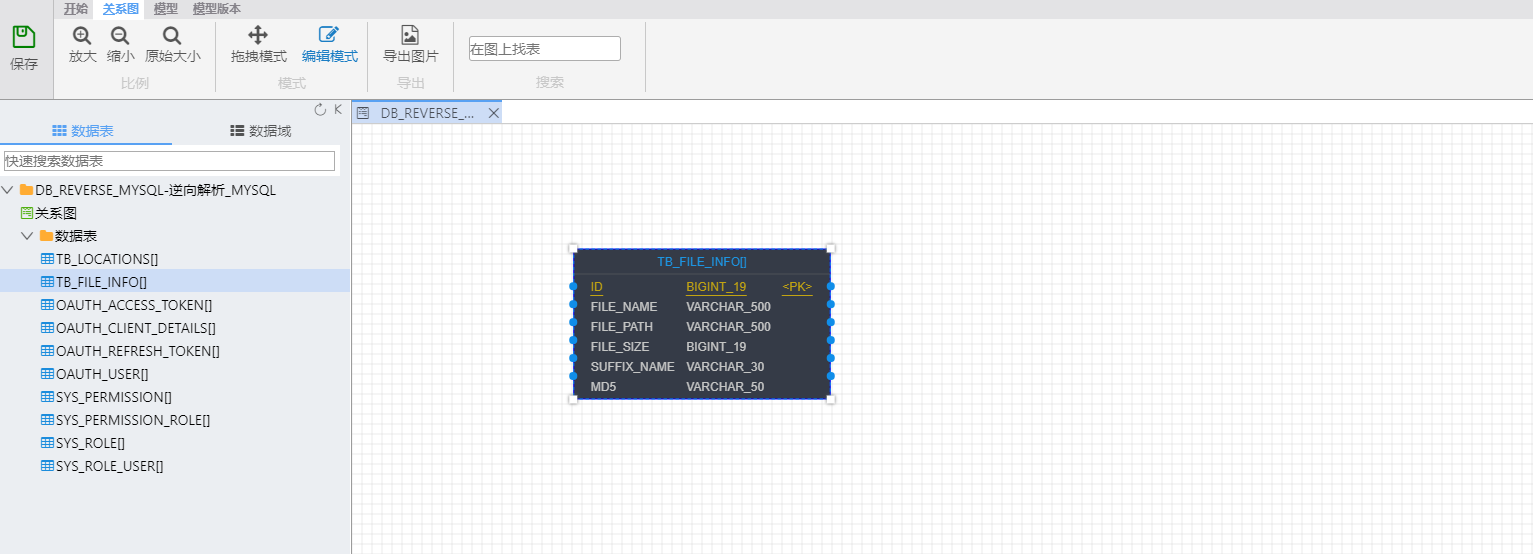Screen dimensions: 1533x554
Task: Collapse the DB_REVERSE_MYSQL root node arrow
Action: point(8,190)
